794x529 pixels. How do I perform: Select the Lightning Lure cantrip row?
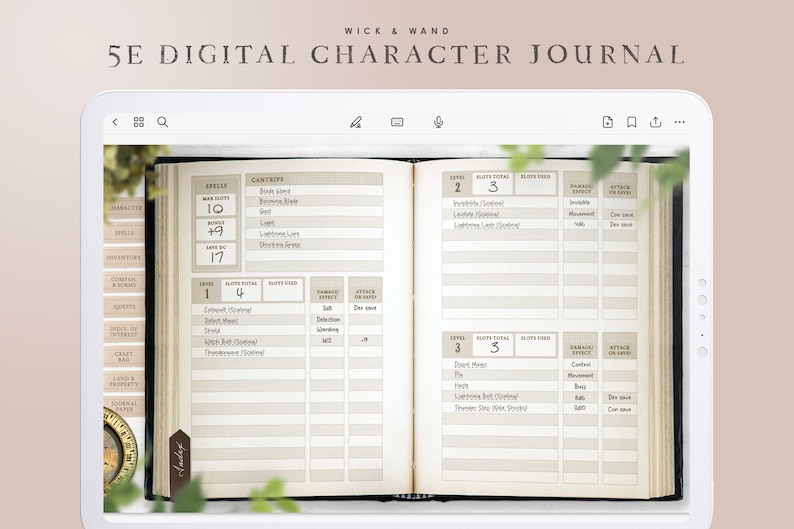[x=314, y=234]
